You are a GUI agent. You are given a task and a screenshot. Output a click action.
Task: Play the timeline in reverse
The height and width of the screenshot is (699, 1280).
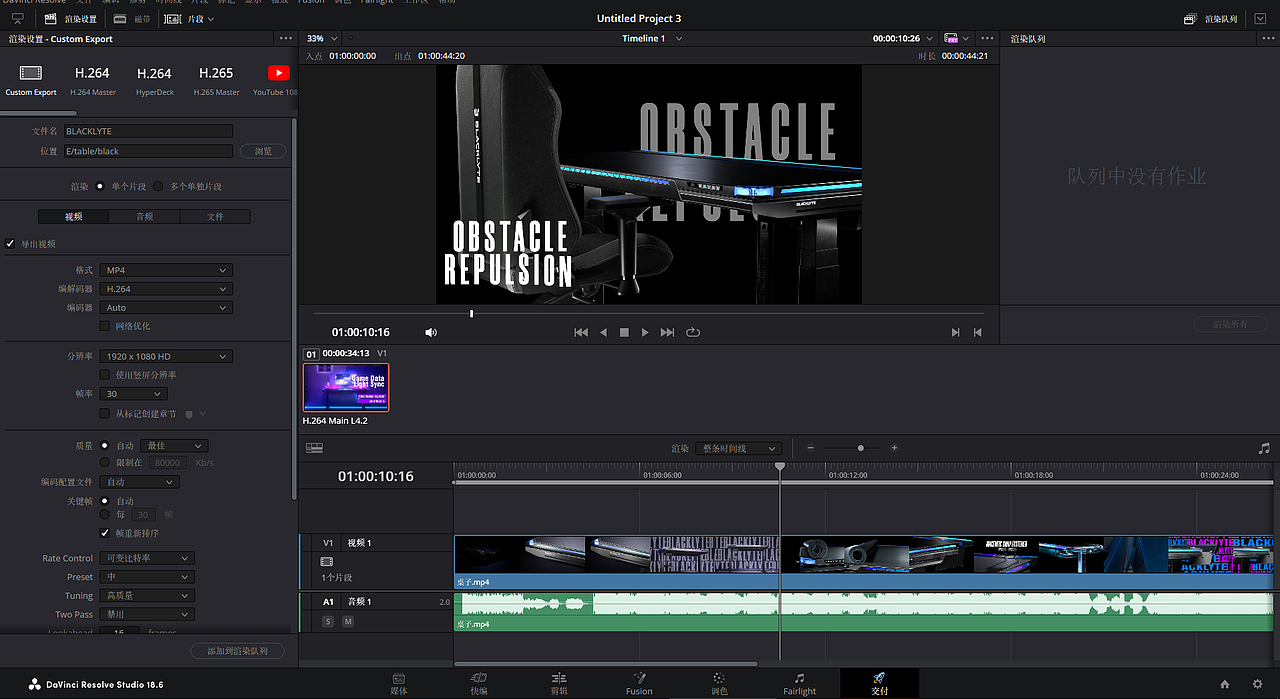pyautogui.click(x=603, y=332)
